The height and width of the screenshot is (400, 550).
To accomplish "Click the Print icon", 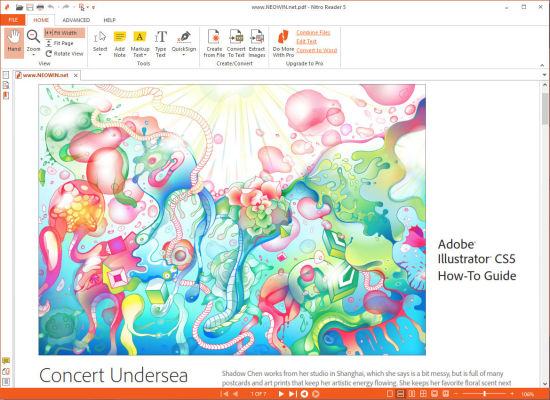I will coord(40,7).
